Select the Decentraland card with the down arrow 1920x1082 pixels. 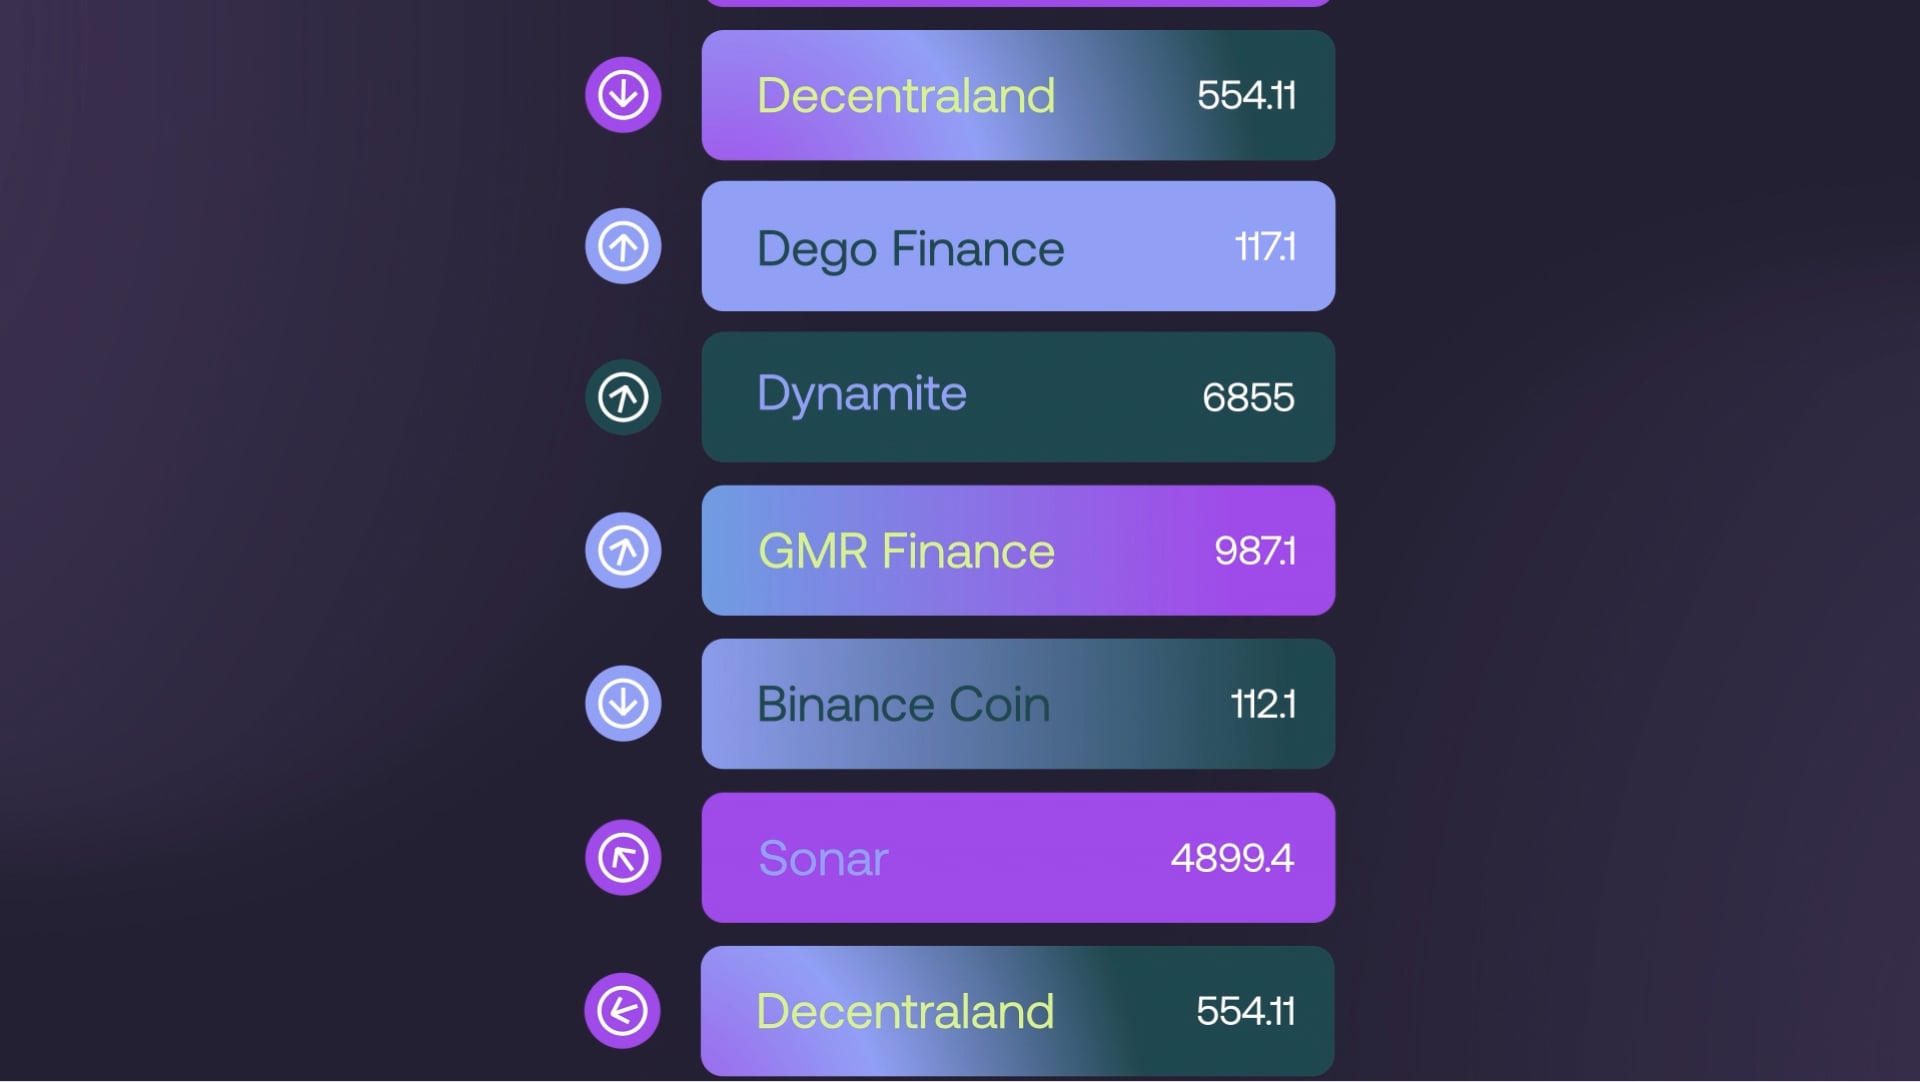1017,95
